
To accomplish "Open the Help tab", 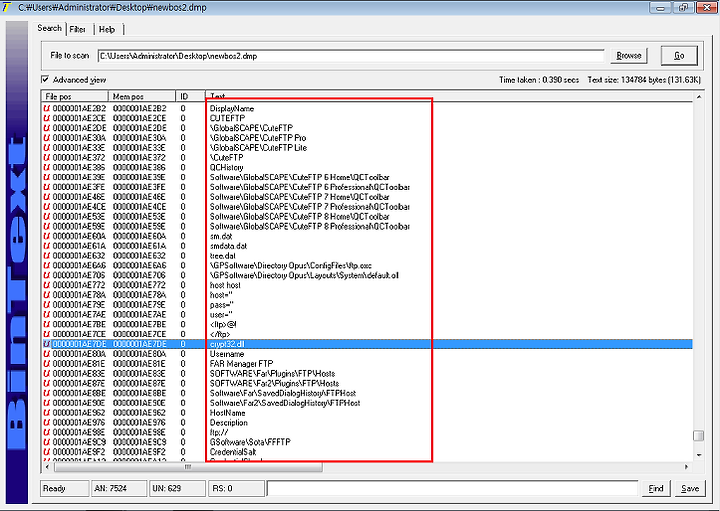I will coord(107,29).
